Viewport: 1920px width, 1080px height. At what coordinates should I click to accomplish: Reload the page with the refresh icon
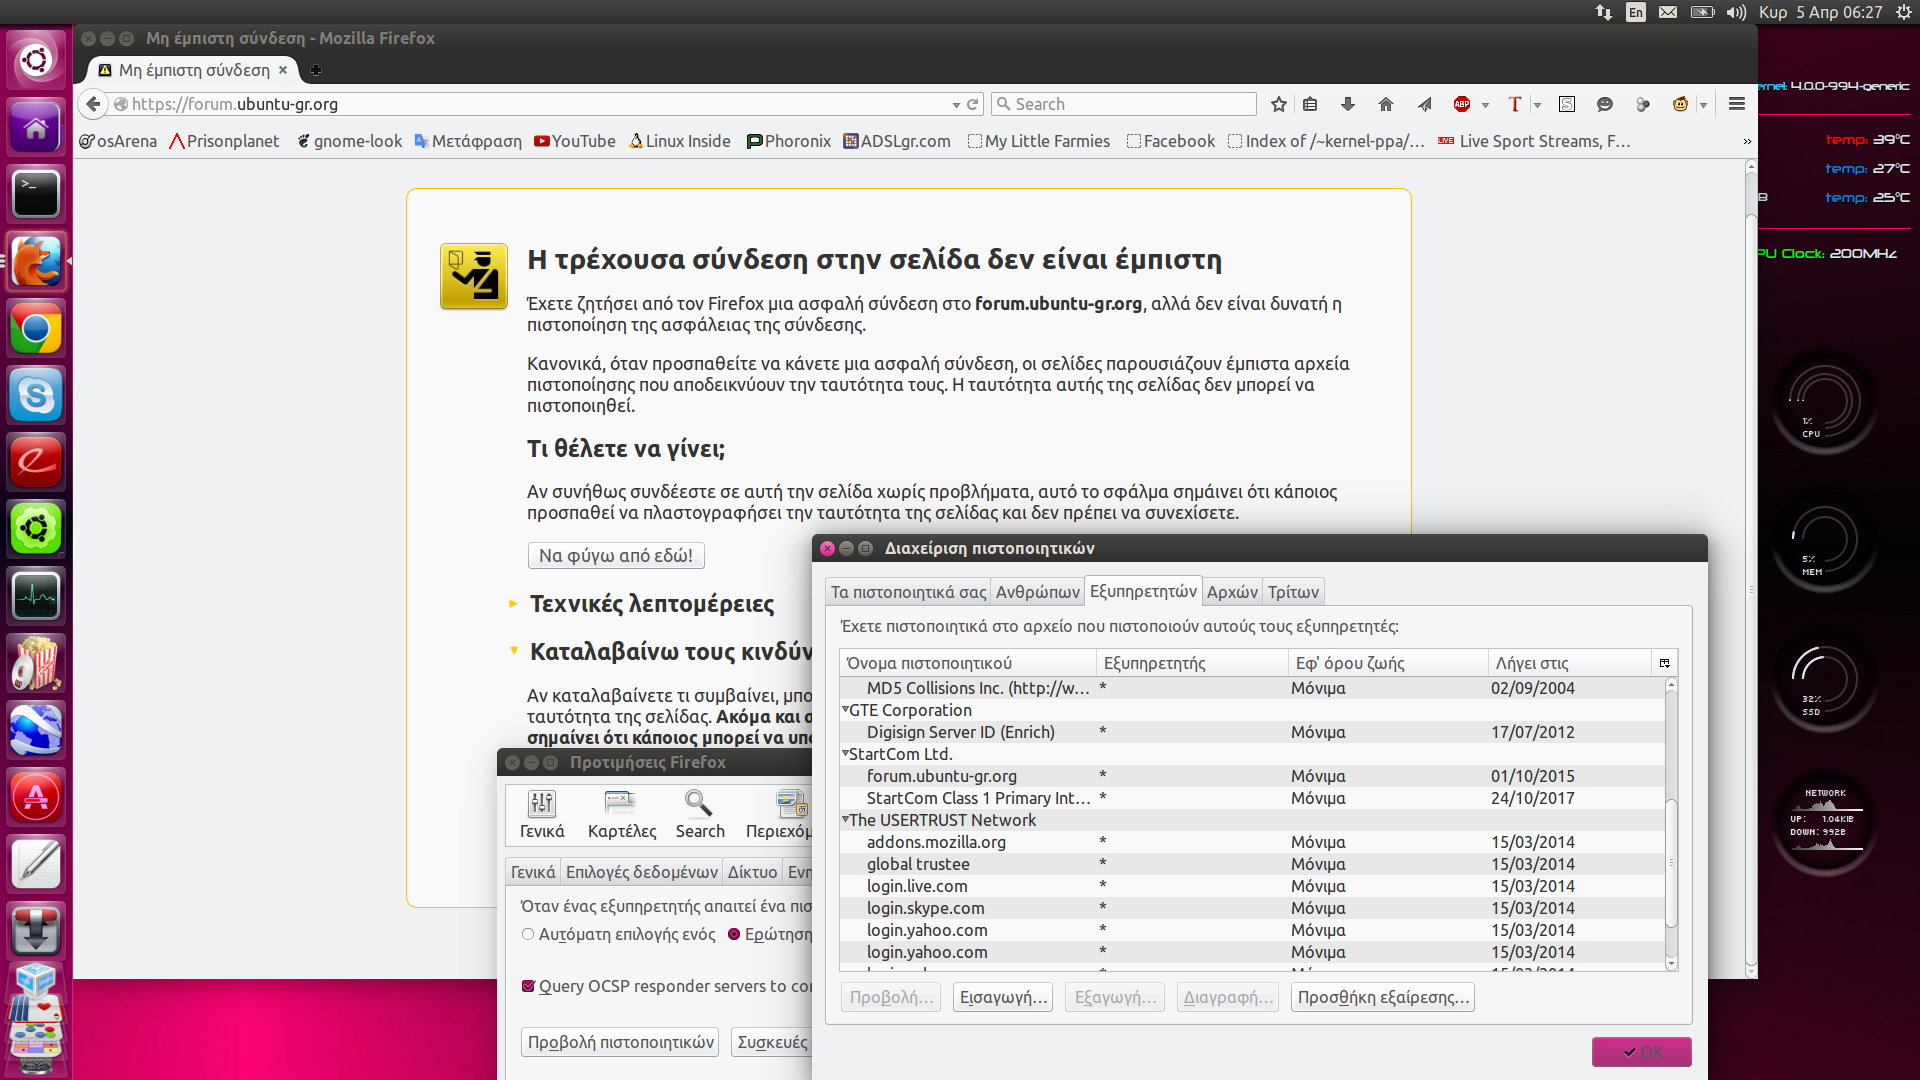tap(972, 104)
